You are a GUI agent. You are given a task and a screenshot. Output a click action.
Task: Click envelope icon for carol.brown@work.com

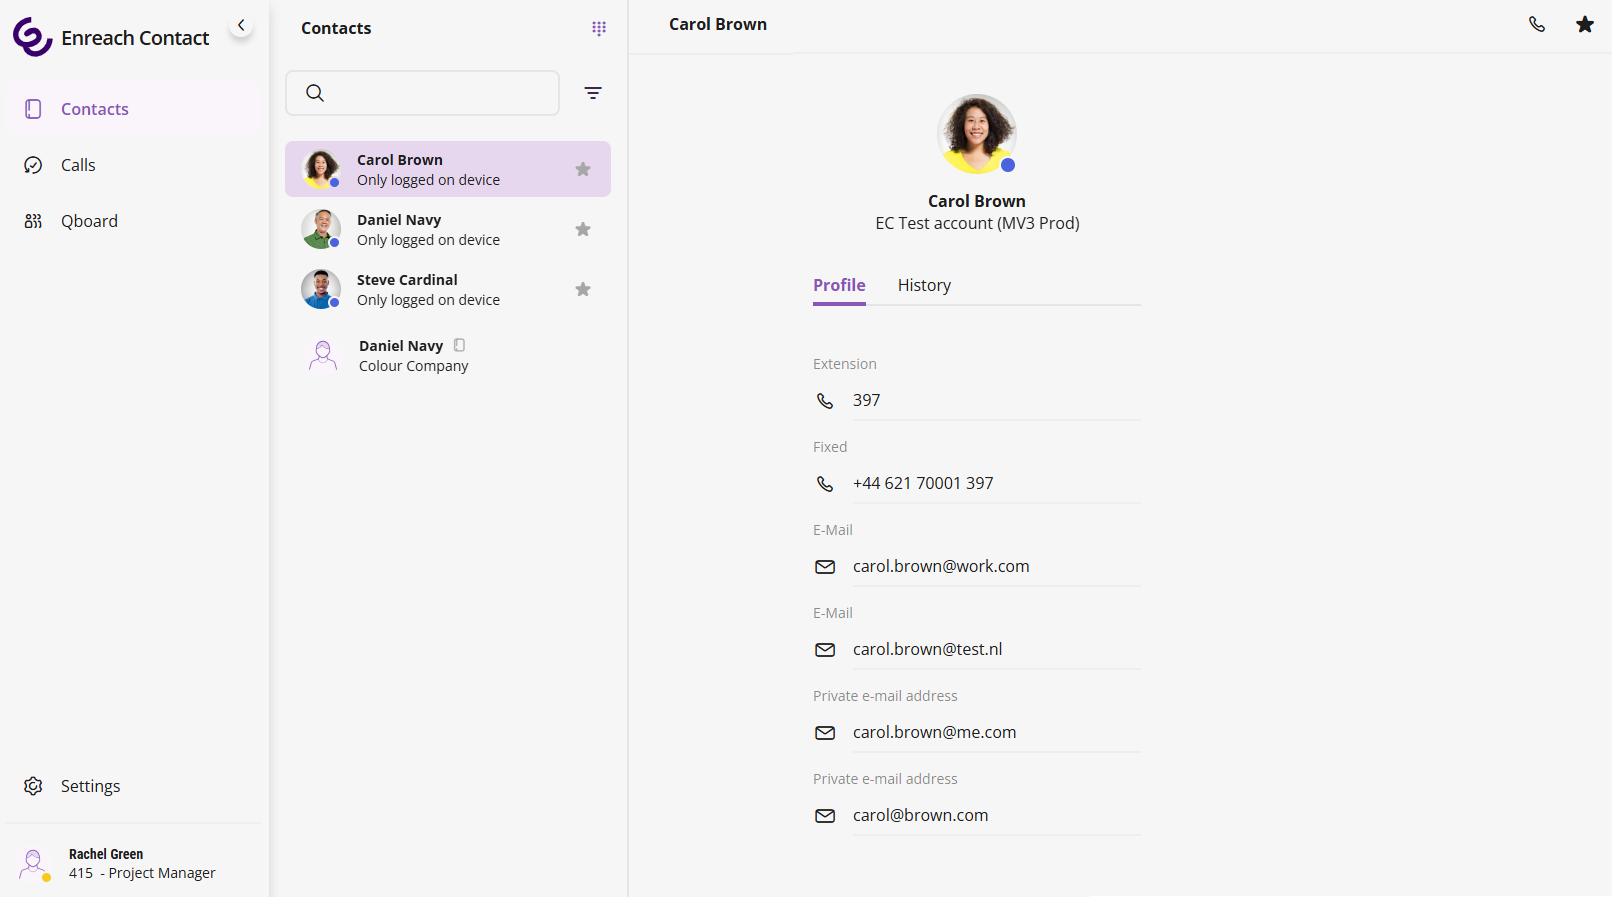825,567
